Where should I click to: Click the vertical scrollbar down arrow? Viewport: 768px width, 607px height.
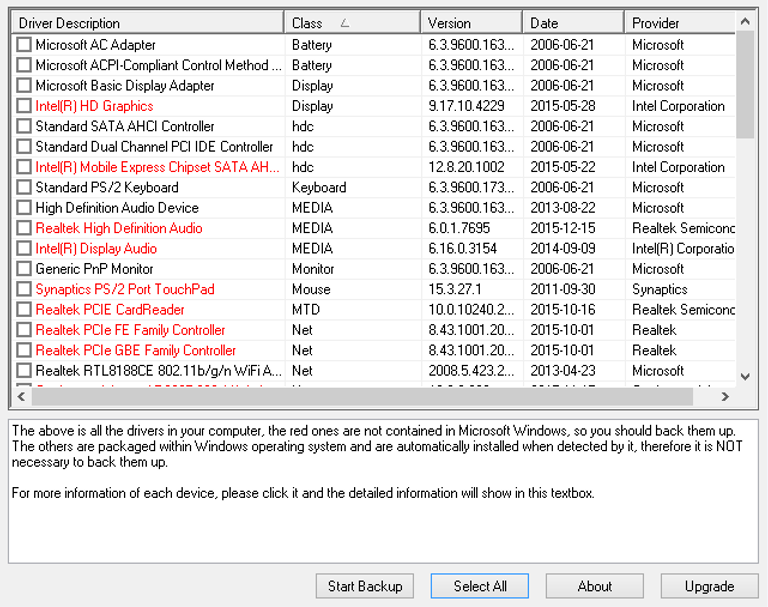point(745,377)
